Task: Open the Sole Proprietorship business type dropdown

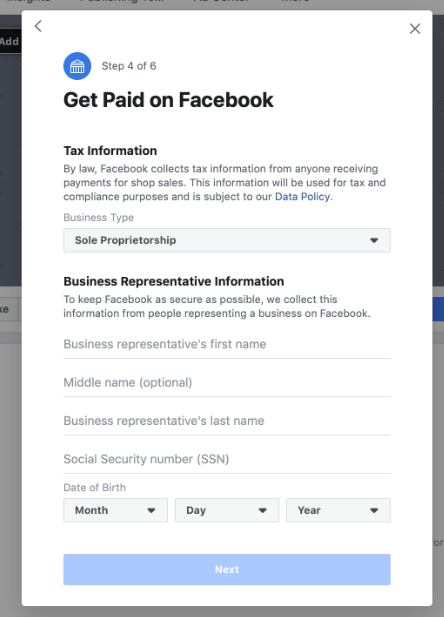Action: coord(227,240)
